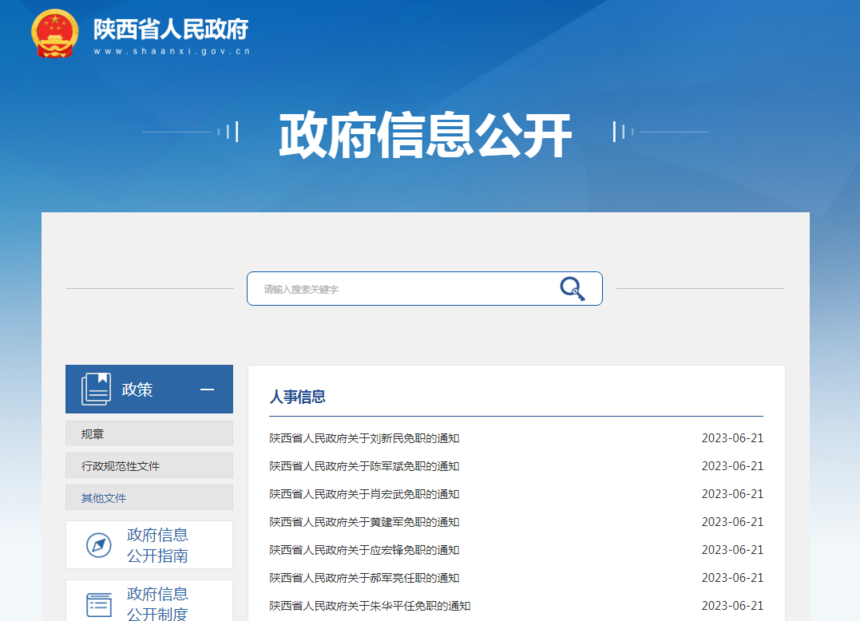The image size is (860, 621).
Task: Click the national emblem logo
Action: (x=54, y=33)
